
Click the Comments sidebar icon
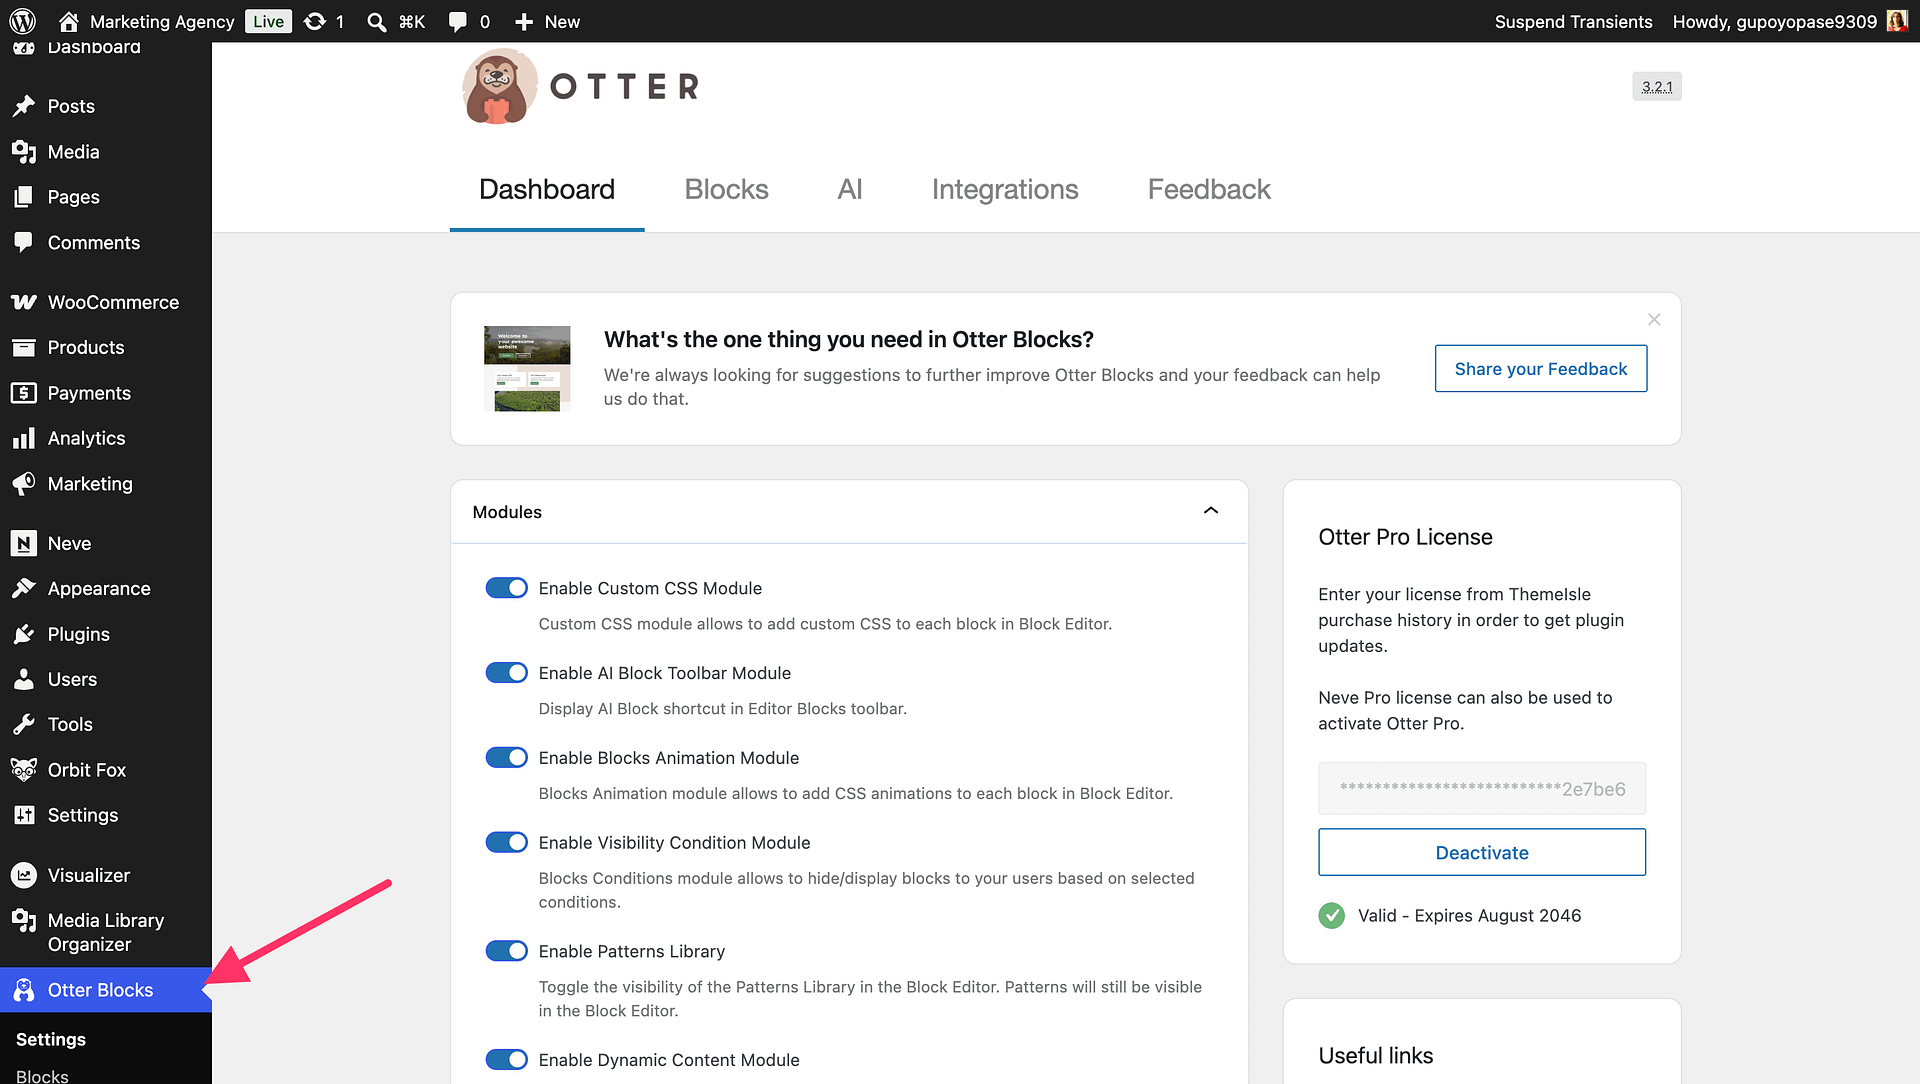click(24, 242)
